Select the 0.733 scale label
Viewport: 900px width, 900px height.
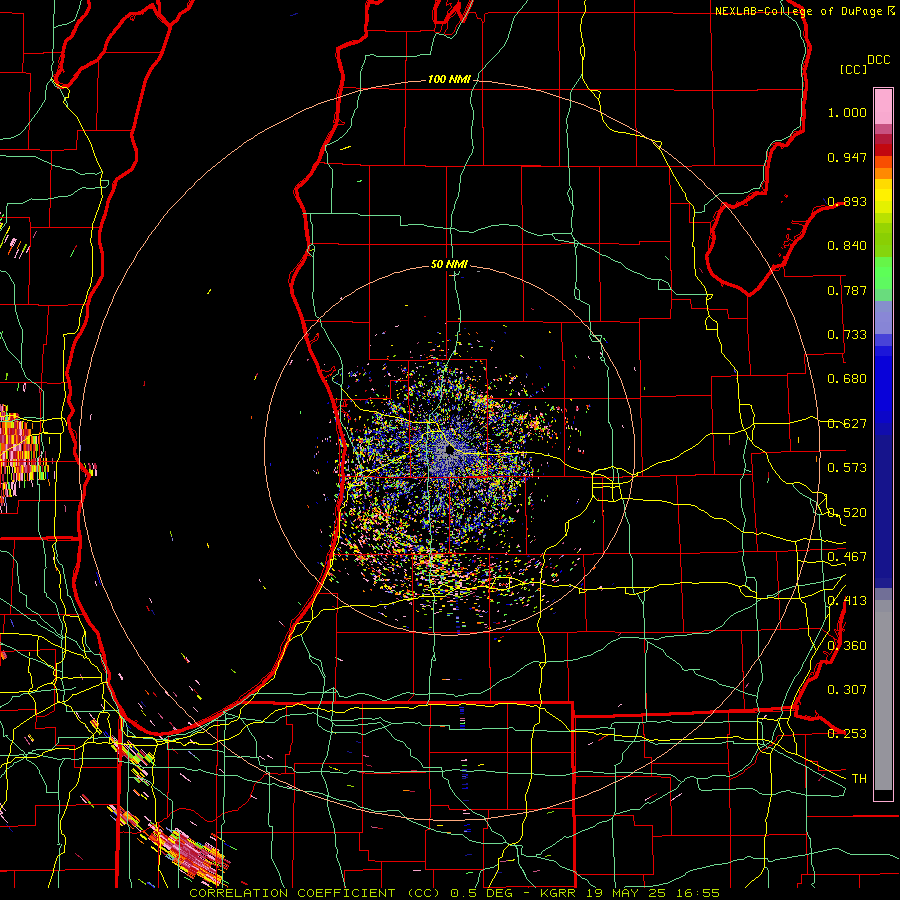click(x=847, y=335)
